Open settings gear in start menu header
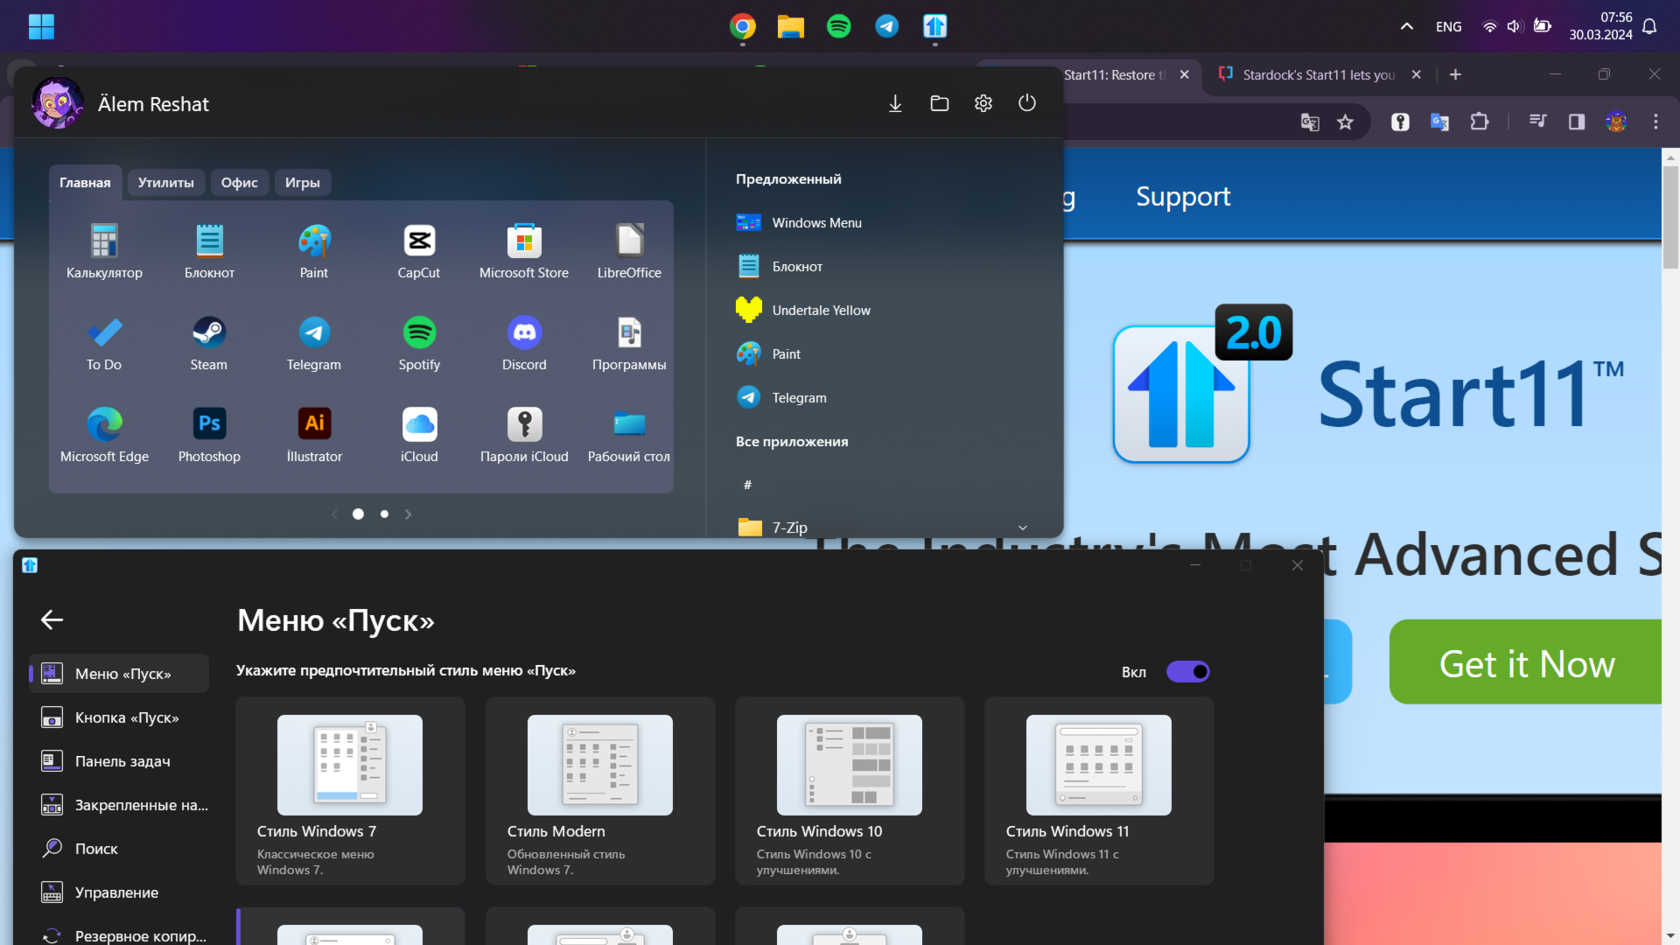1680x945 pixels. 983,103
